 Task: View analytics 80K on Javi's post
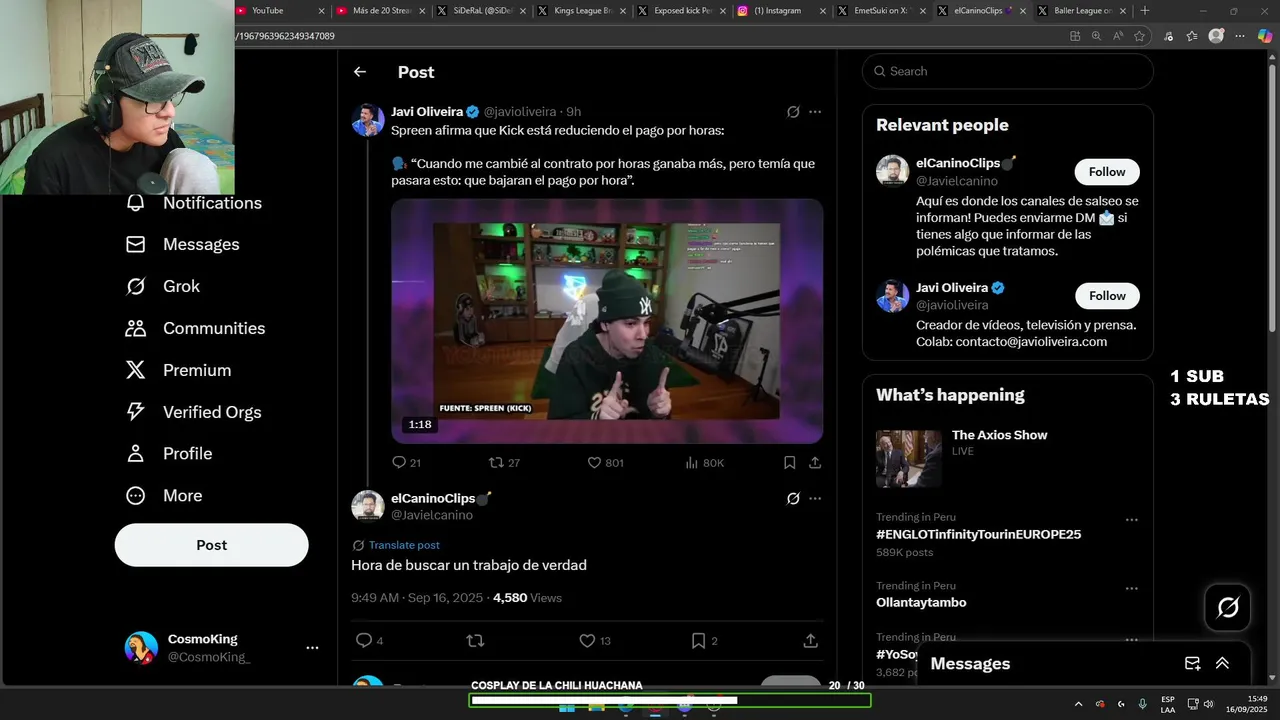pos(704,463)
